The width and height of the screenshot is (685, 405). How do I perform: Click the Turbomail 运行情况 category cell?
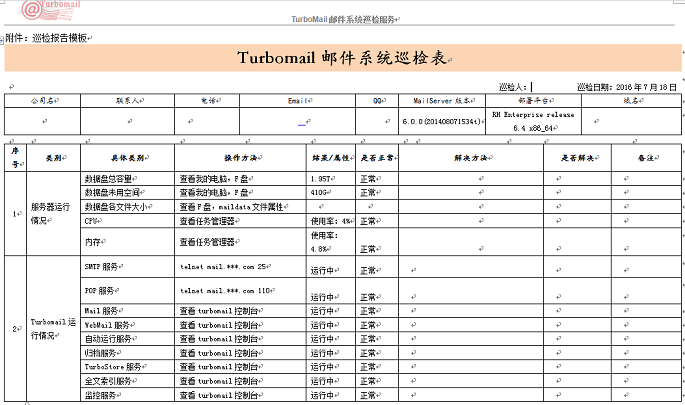coord(53,329)
